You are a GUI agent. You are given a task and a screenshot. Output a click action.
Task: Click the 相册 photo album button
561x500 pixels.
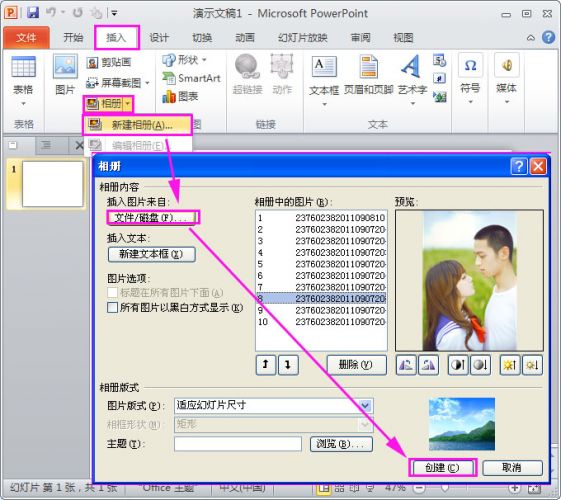pyautogui.click(x=104, y=104)
